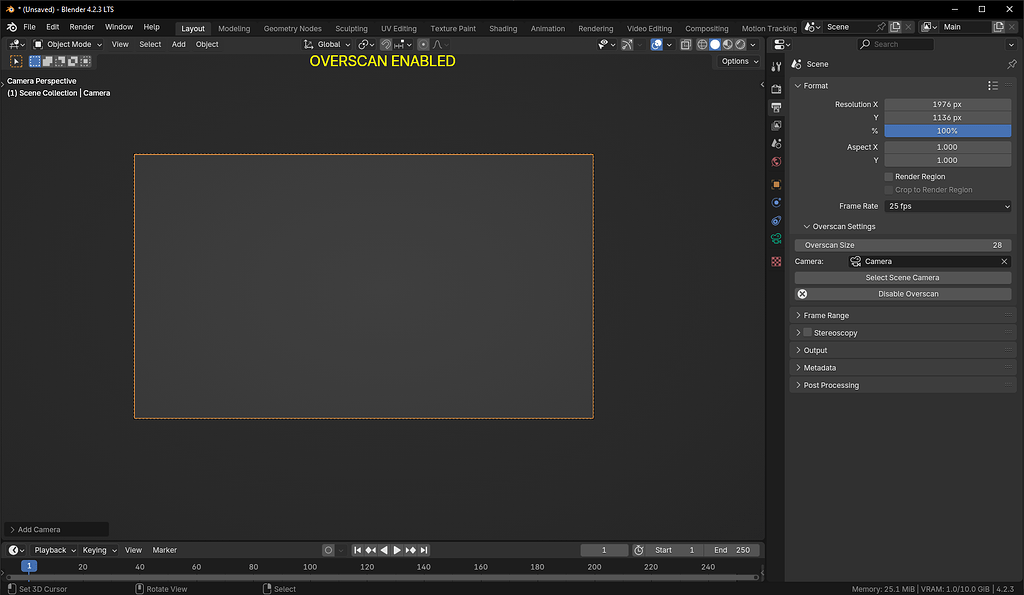Switch to Solid viewport shading
1024x595 pixels.
(715, 44)
